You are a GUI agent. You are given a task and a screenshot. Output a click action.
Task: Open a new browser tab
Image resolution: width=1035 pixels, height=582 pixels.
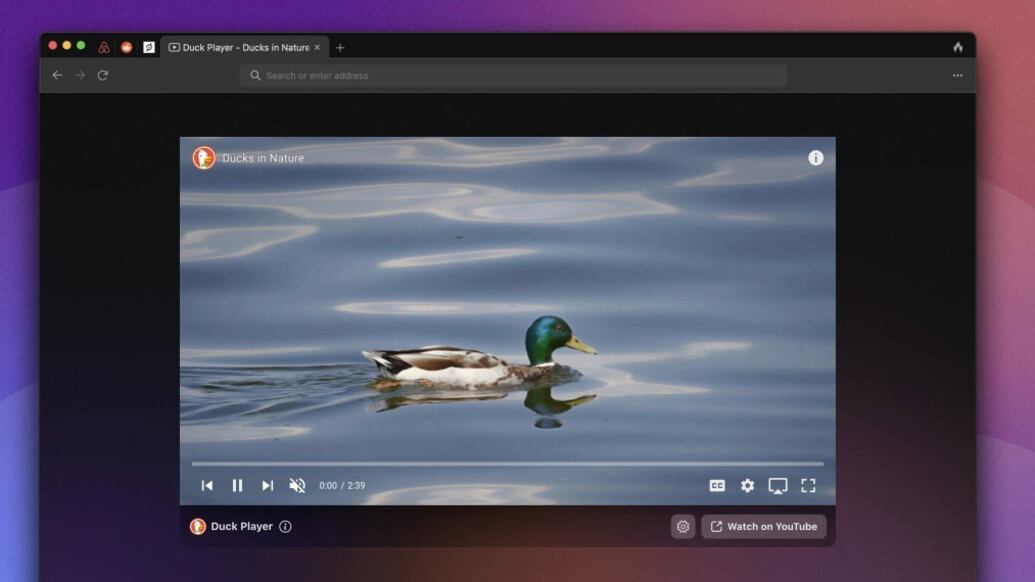[x=340, y=47]
